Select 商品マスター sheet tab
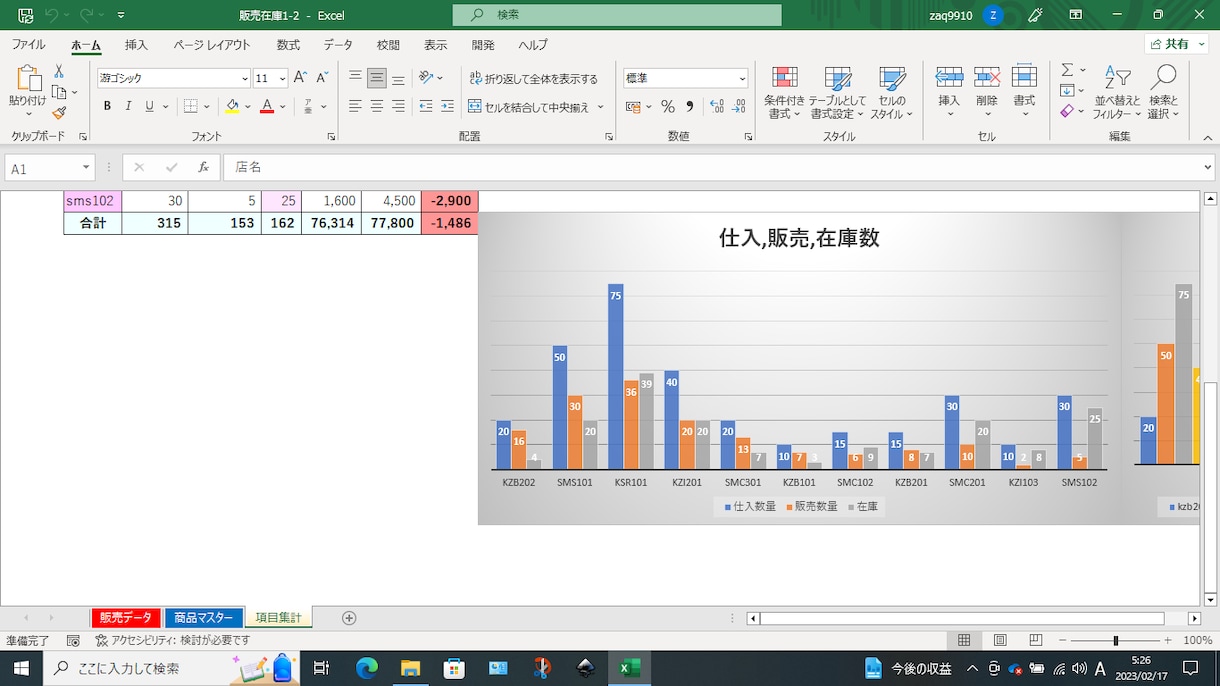Screen dimensions: 1220x686 coord(204,618)
